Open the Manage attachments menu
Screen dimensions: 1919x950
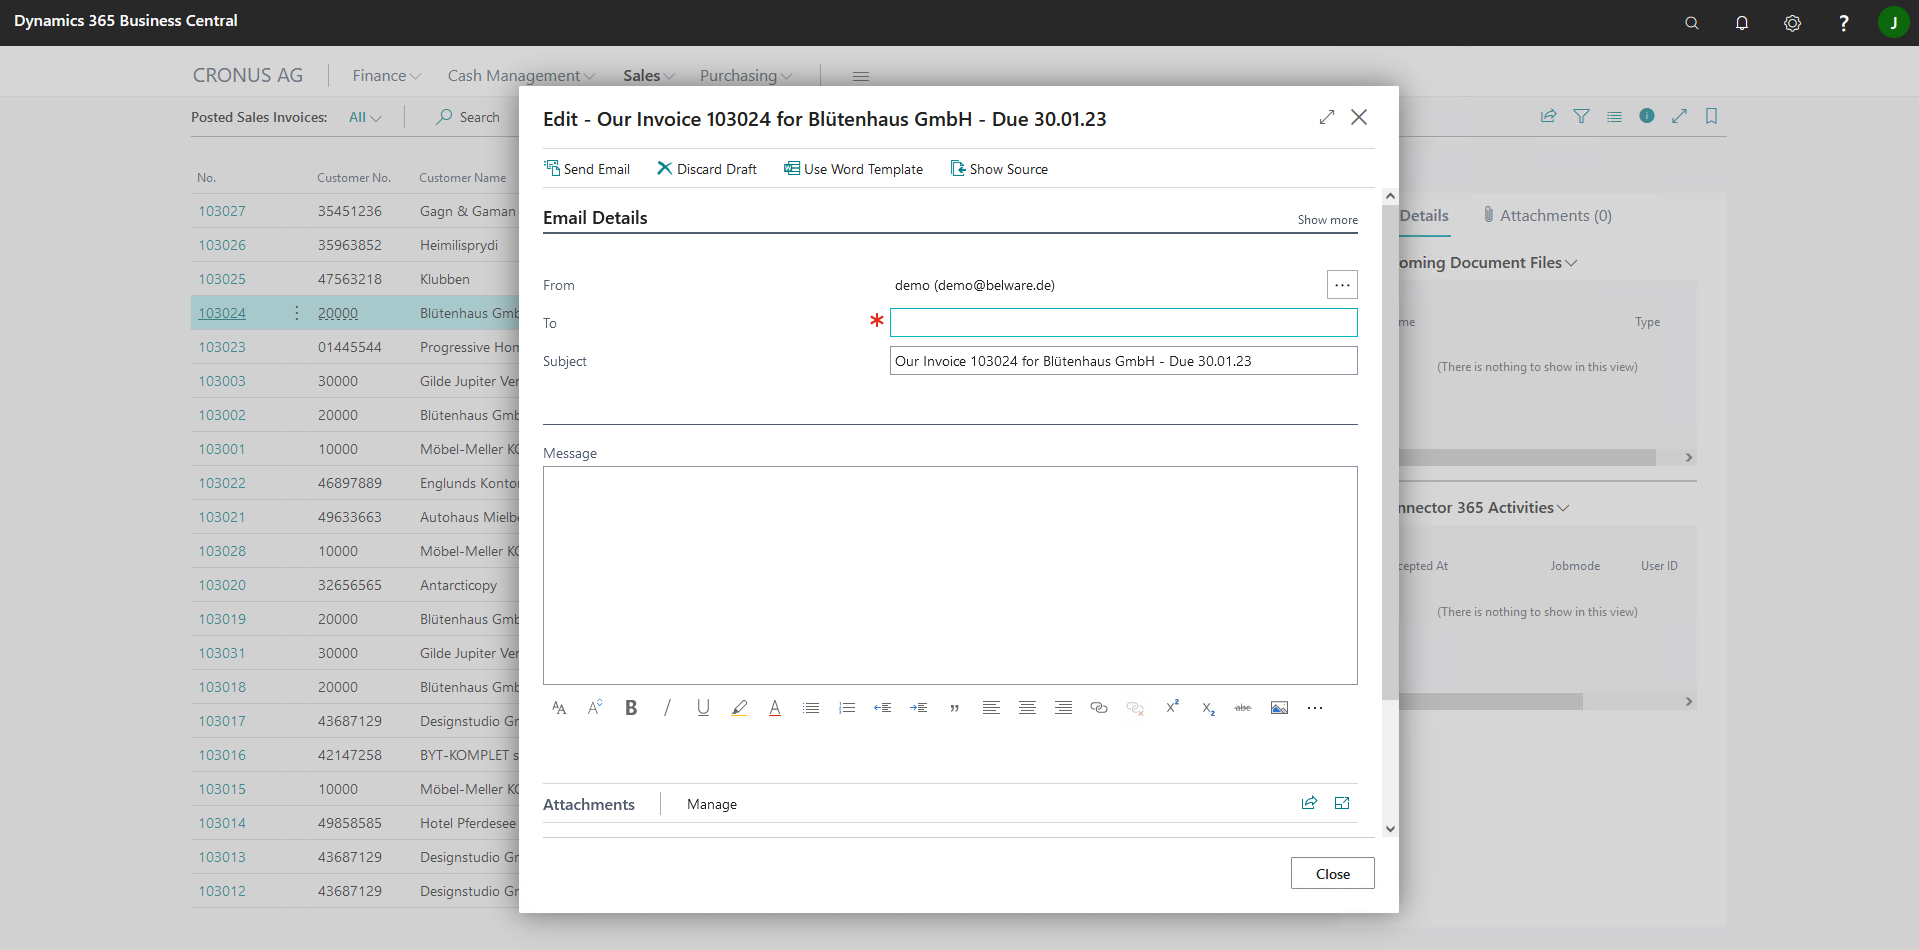(712, 804)
